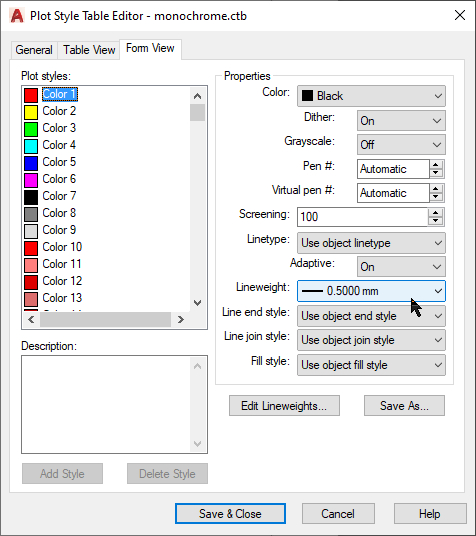Open the Line end style dropdown
Screen dimensions: 476x536
click(x=371, y=316)
